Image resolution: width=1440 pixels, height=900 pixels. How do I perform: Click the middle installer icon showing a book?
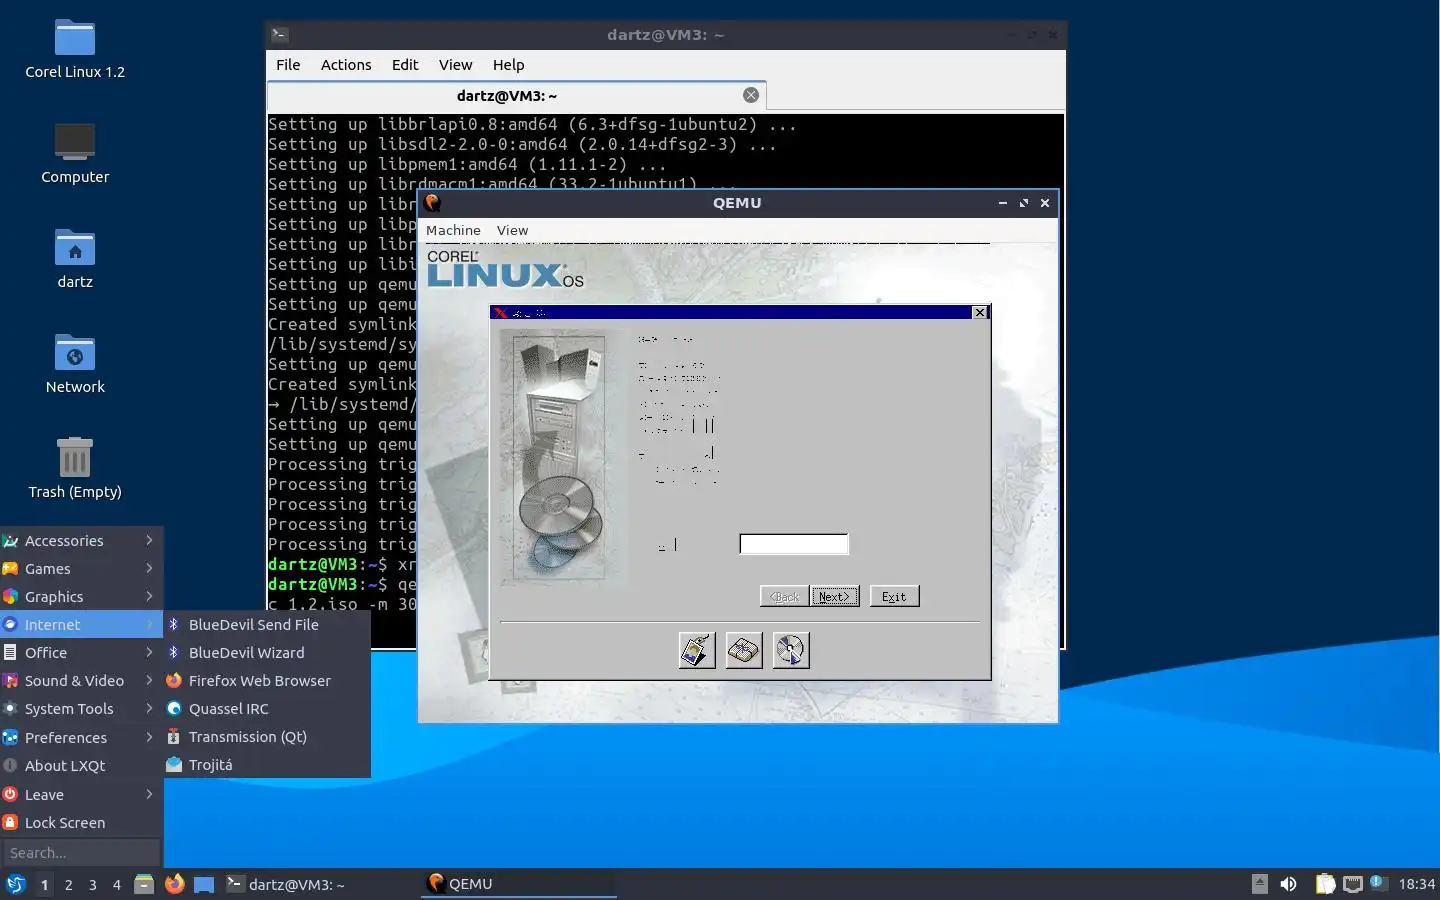coord(744,650)
